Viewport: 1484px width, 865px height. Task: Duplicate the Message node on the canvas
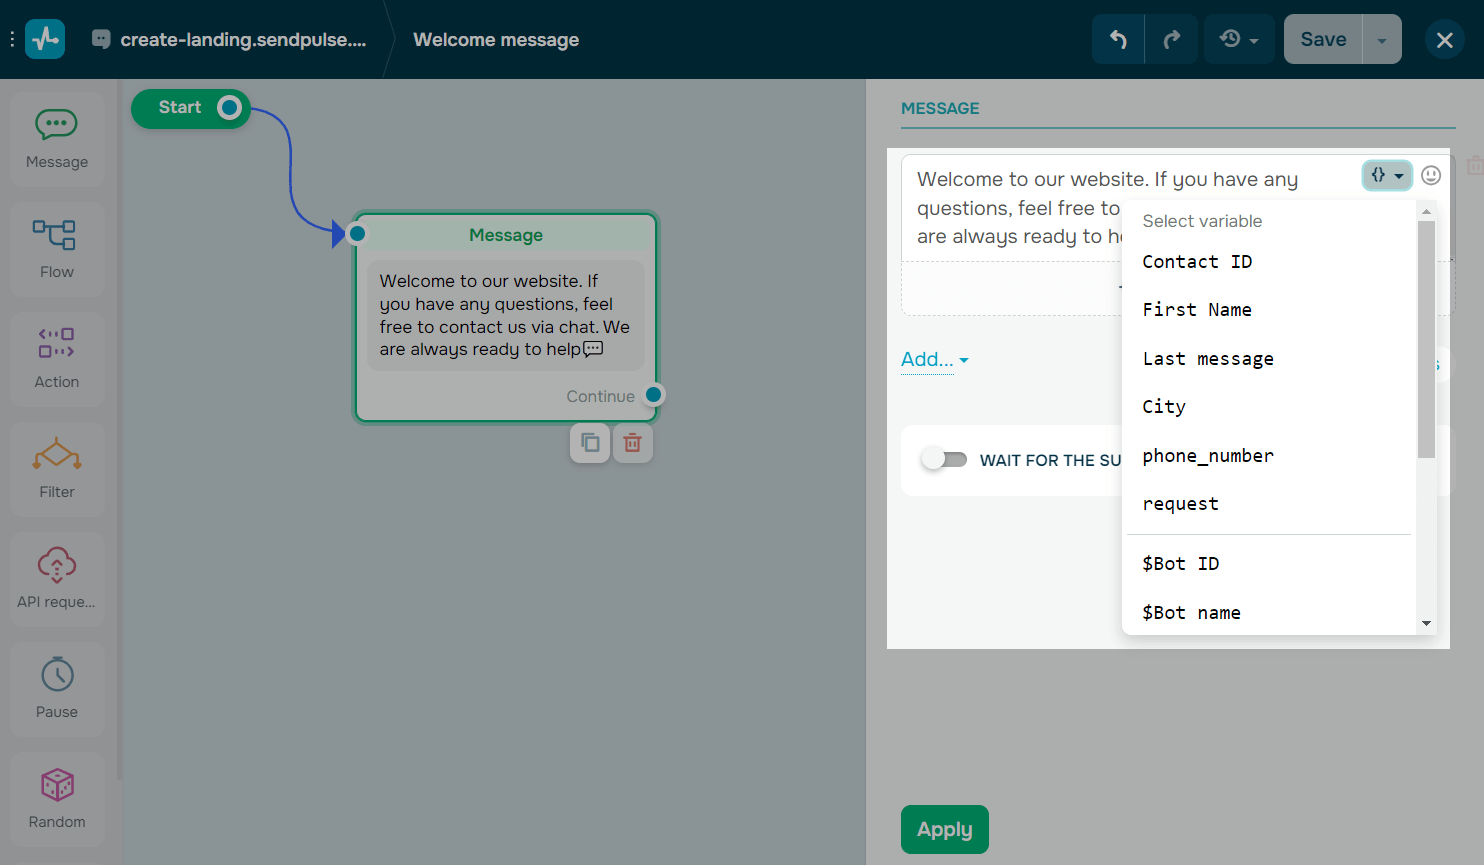point(589,442)
